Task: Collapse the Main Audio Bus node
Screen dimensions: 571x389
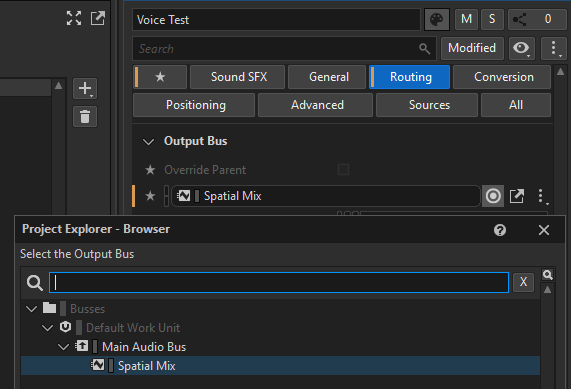Action: (x=63, y=347)
